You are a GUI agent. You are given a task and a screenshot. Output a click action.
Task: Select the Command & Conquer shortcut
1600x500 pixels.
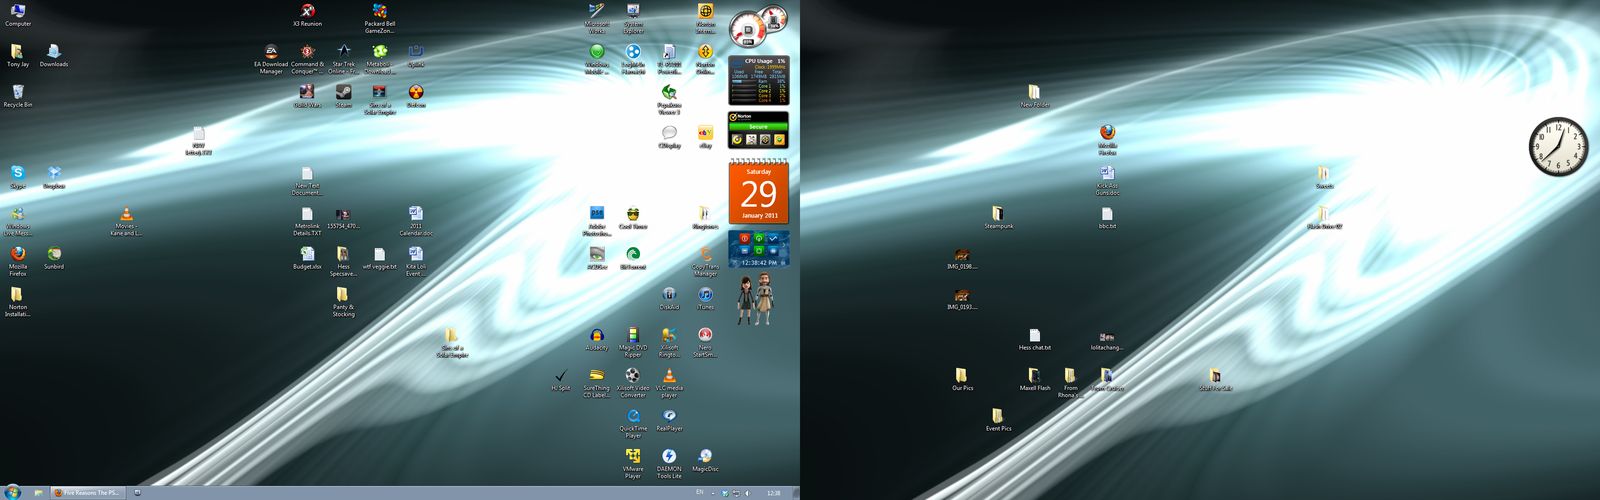click(307, 59)
